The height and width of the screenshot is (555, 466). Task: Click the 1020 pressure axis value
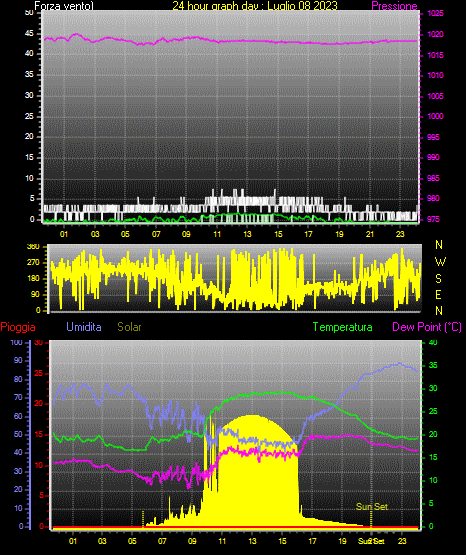(435, 34)
